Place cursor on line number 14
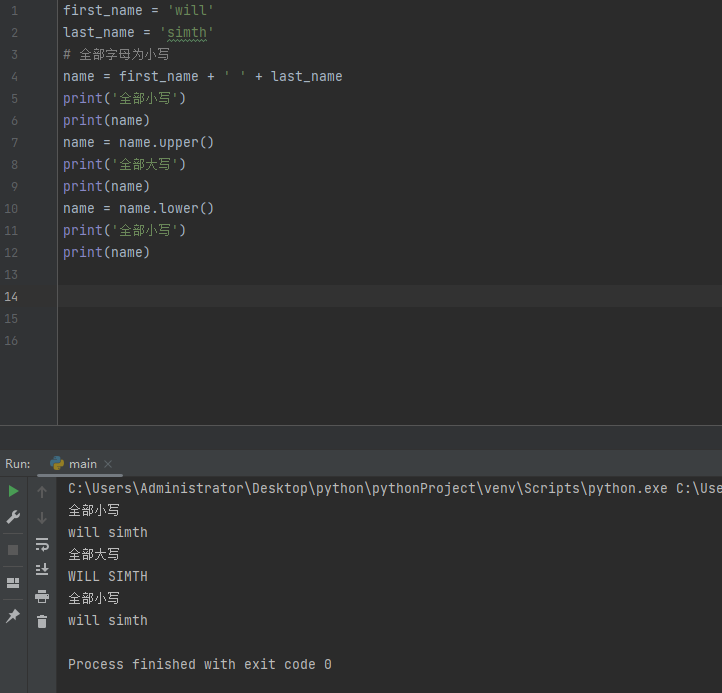722x693 pixels. [x=11, y=297]
